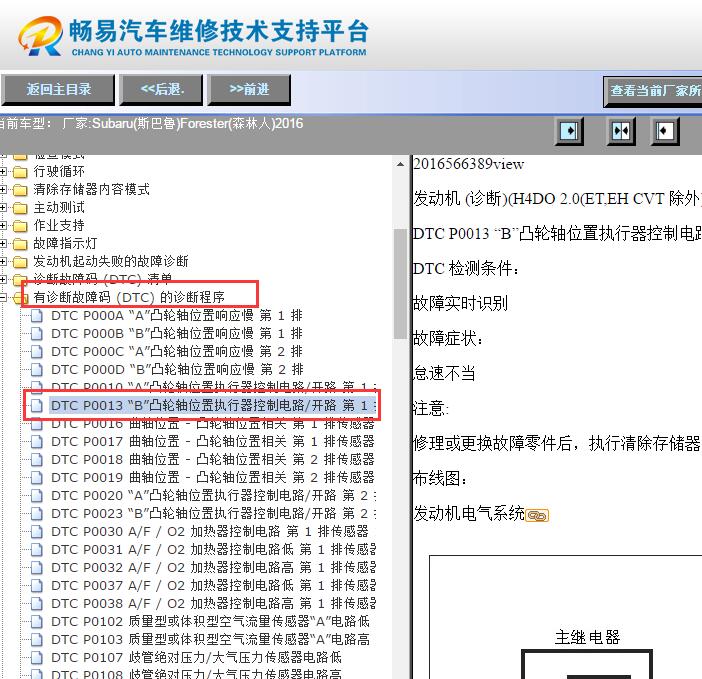Screen dimensions: 702x679
Task: Expand the 故障指示灯 folder
Action: (3, 243)
